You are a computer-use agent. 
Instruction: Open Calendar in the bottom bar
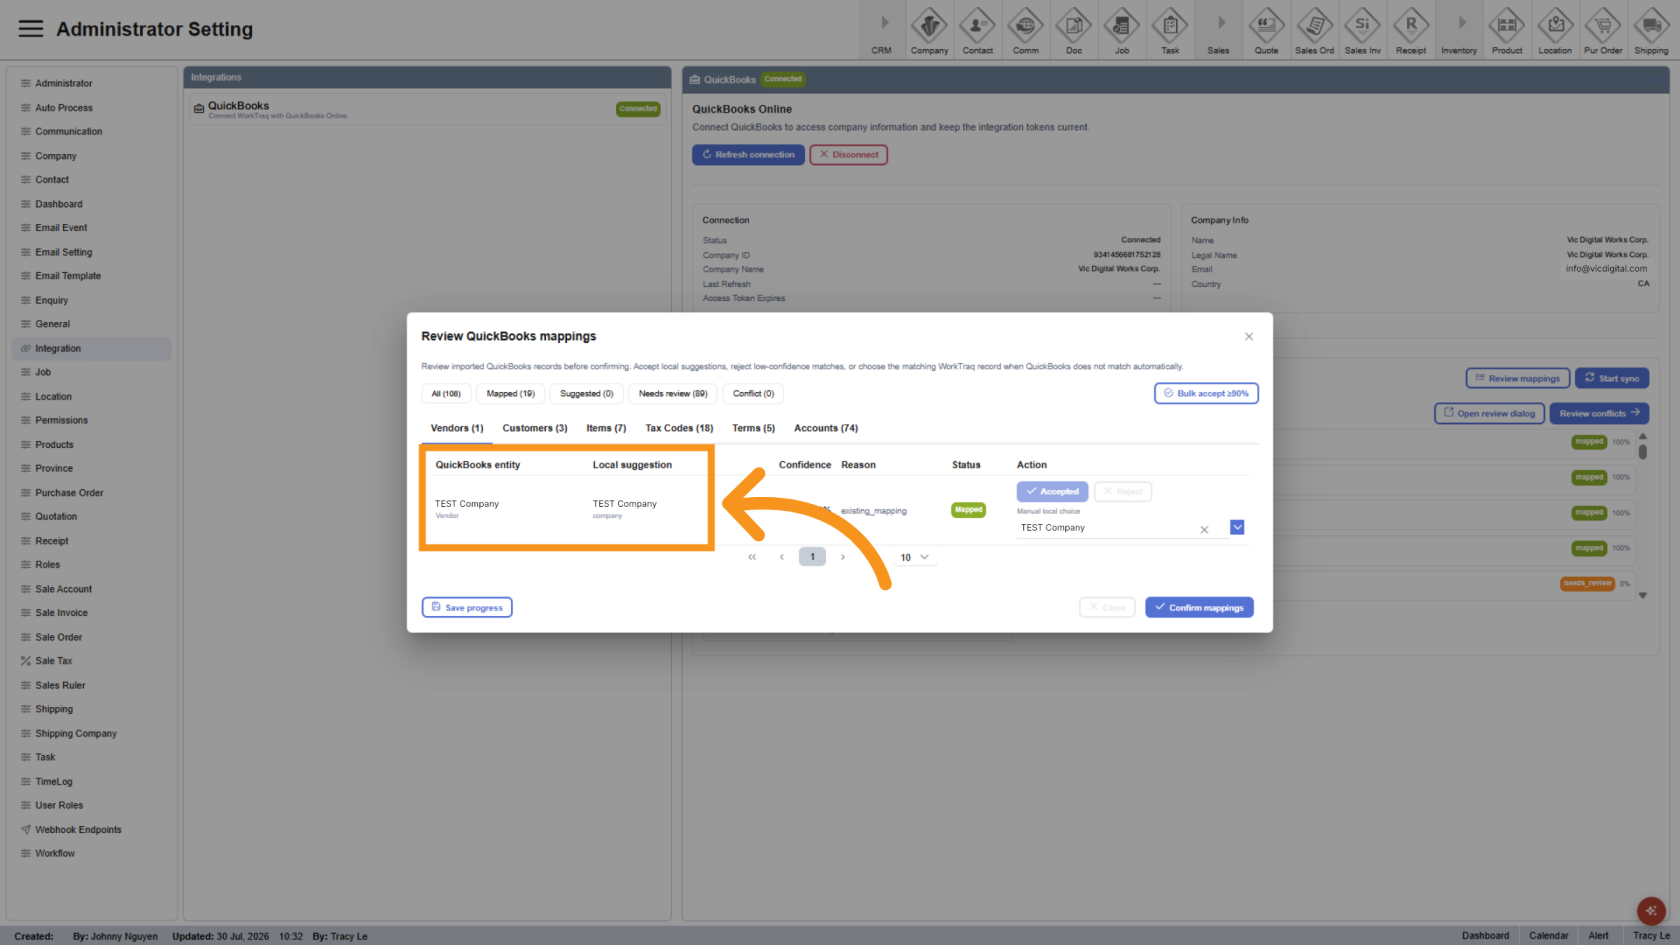pyautogui.click(x=1548, y=936)
